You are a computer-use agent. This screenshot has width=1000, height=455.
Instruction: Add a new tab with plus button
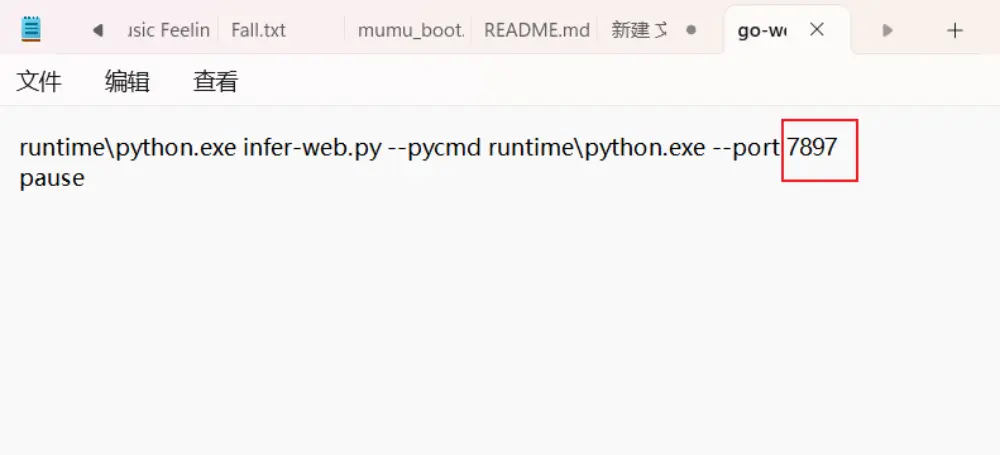point(955,30)
